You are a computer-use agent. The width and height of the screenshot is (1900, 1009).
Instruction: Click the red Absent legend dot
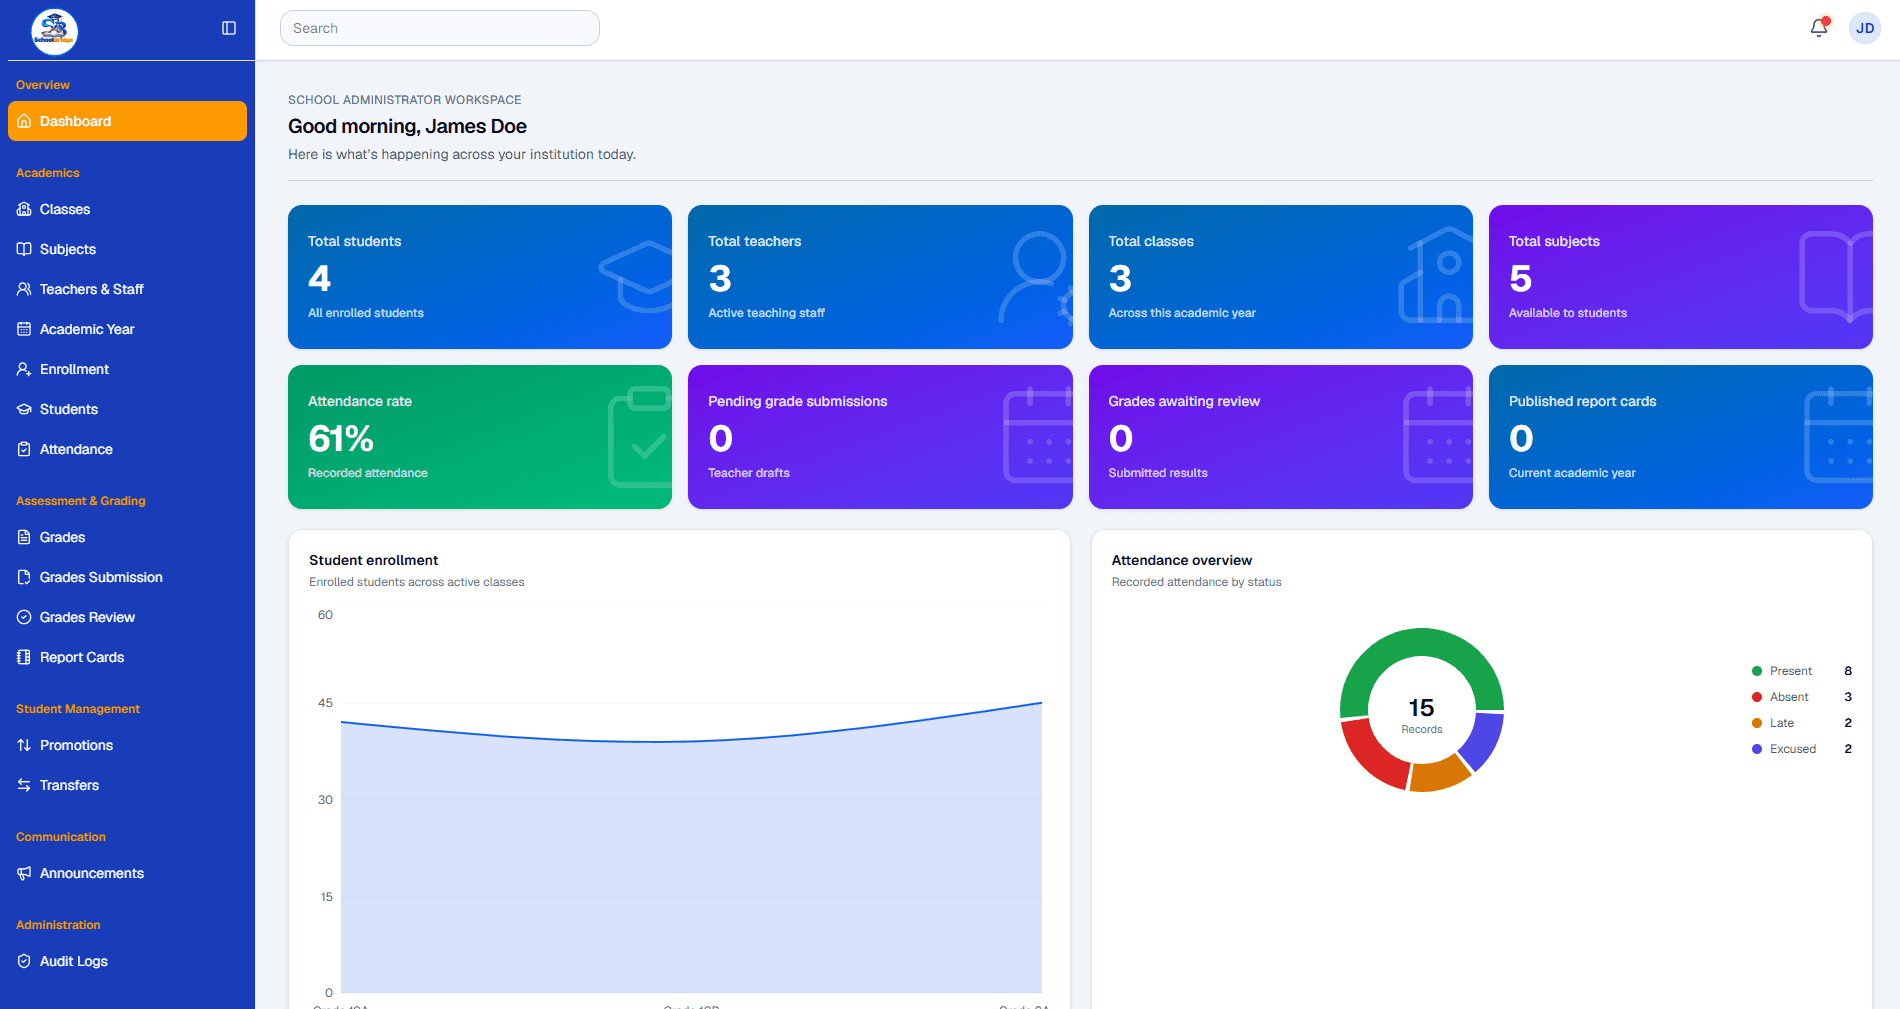coord(1757,697)
